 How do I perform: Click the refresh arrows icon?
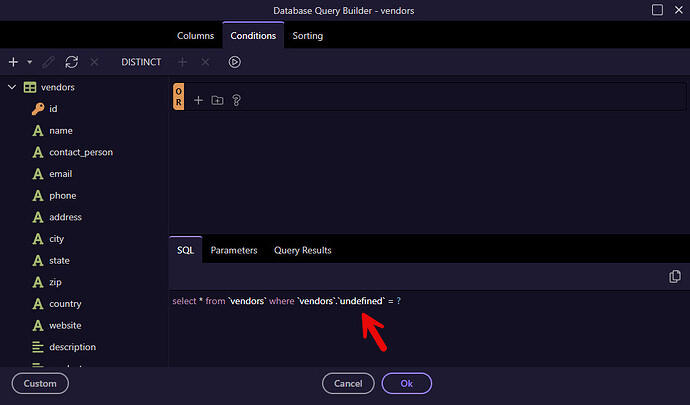pos(72,62)
